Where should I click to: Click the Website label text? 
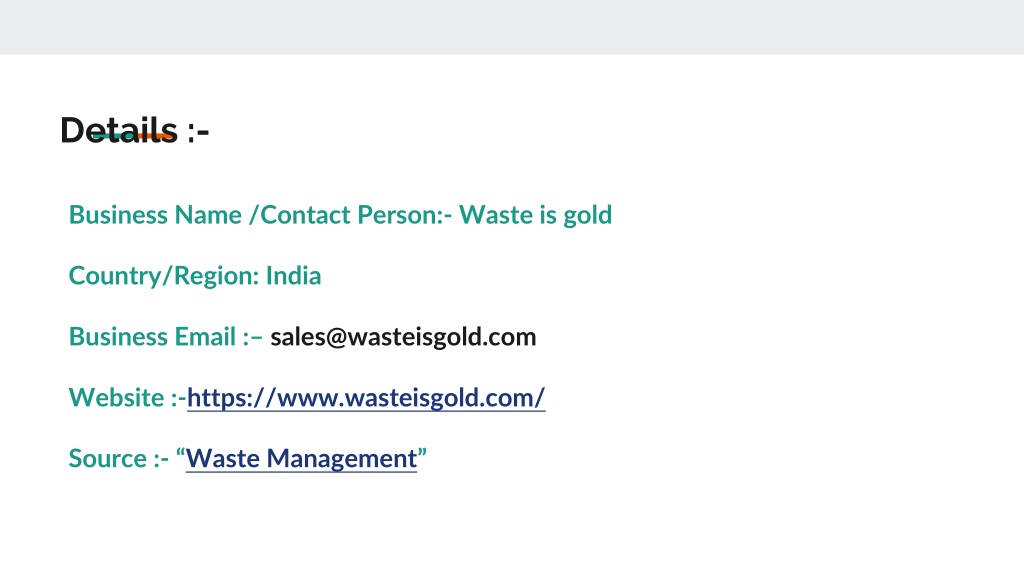117,398
